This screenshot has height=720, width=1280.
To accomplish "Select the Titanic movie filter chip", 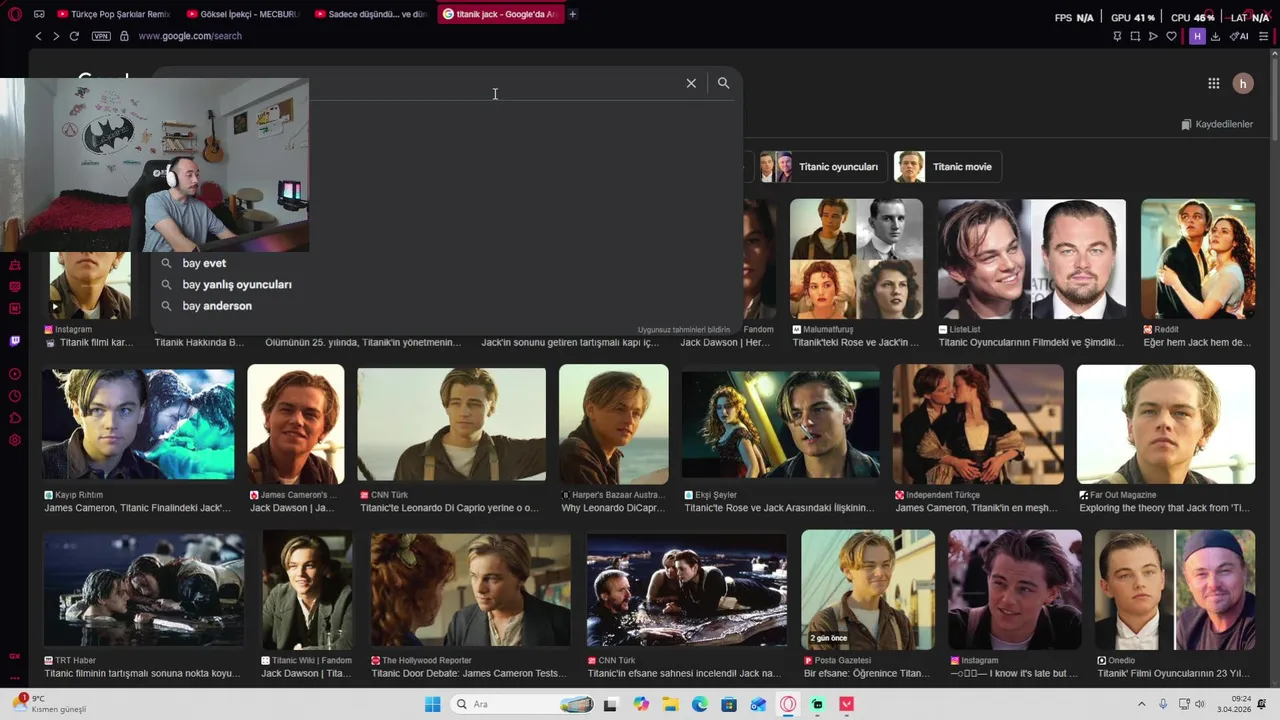I will (x=948, y=167).
